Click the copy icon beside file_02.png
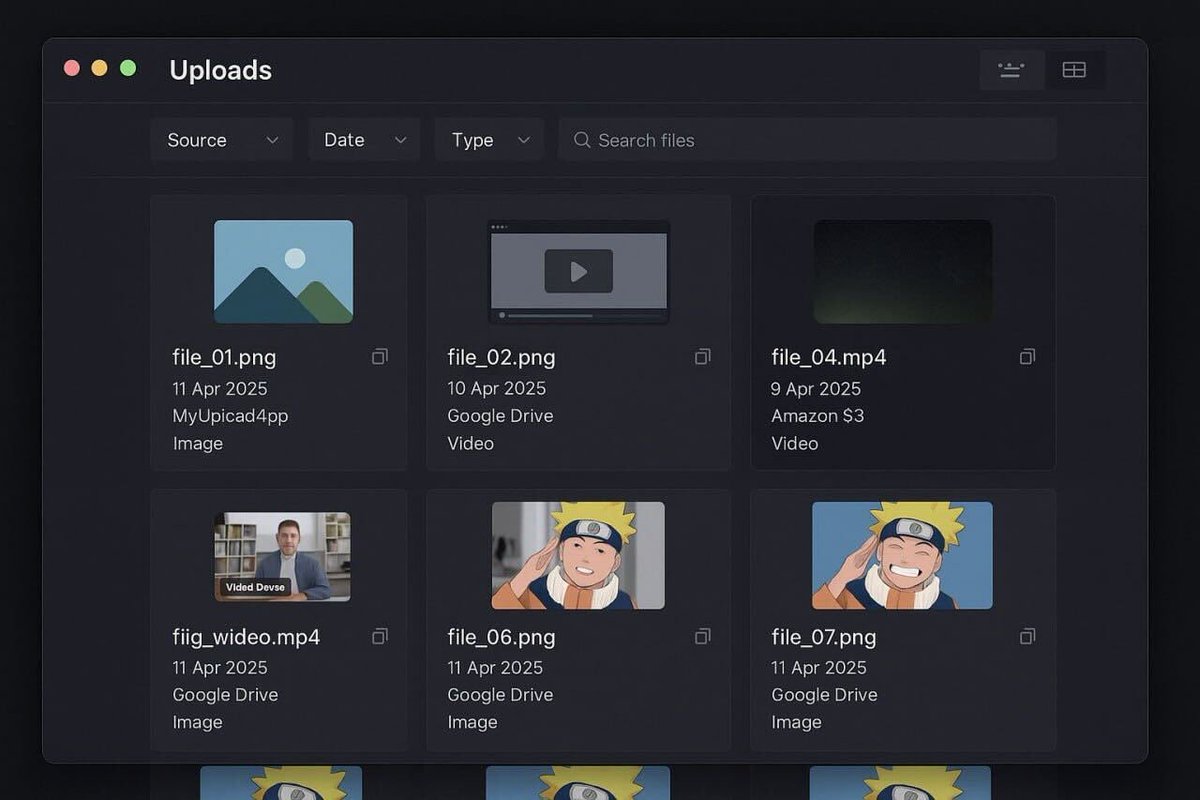 tap(703, 356)
